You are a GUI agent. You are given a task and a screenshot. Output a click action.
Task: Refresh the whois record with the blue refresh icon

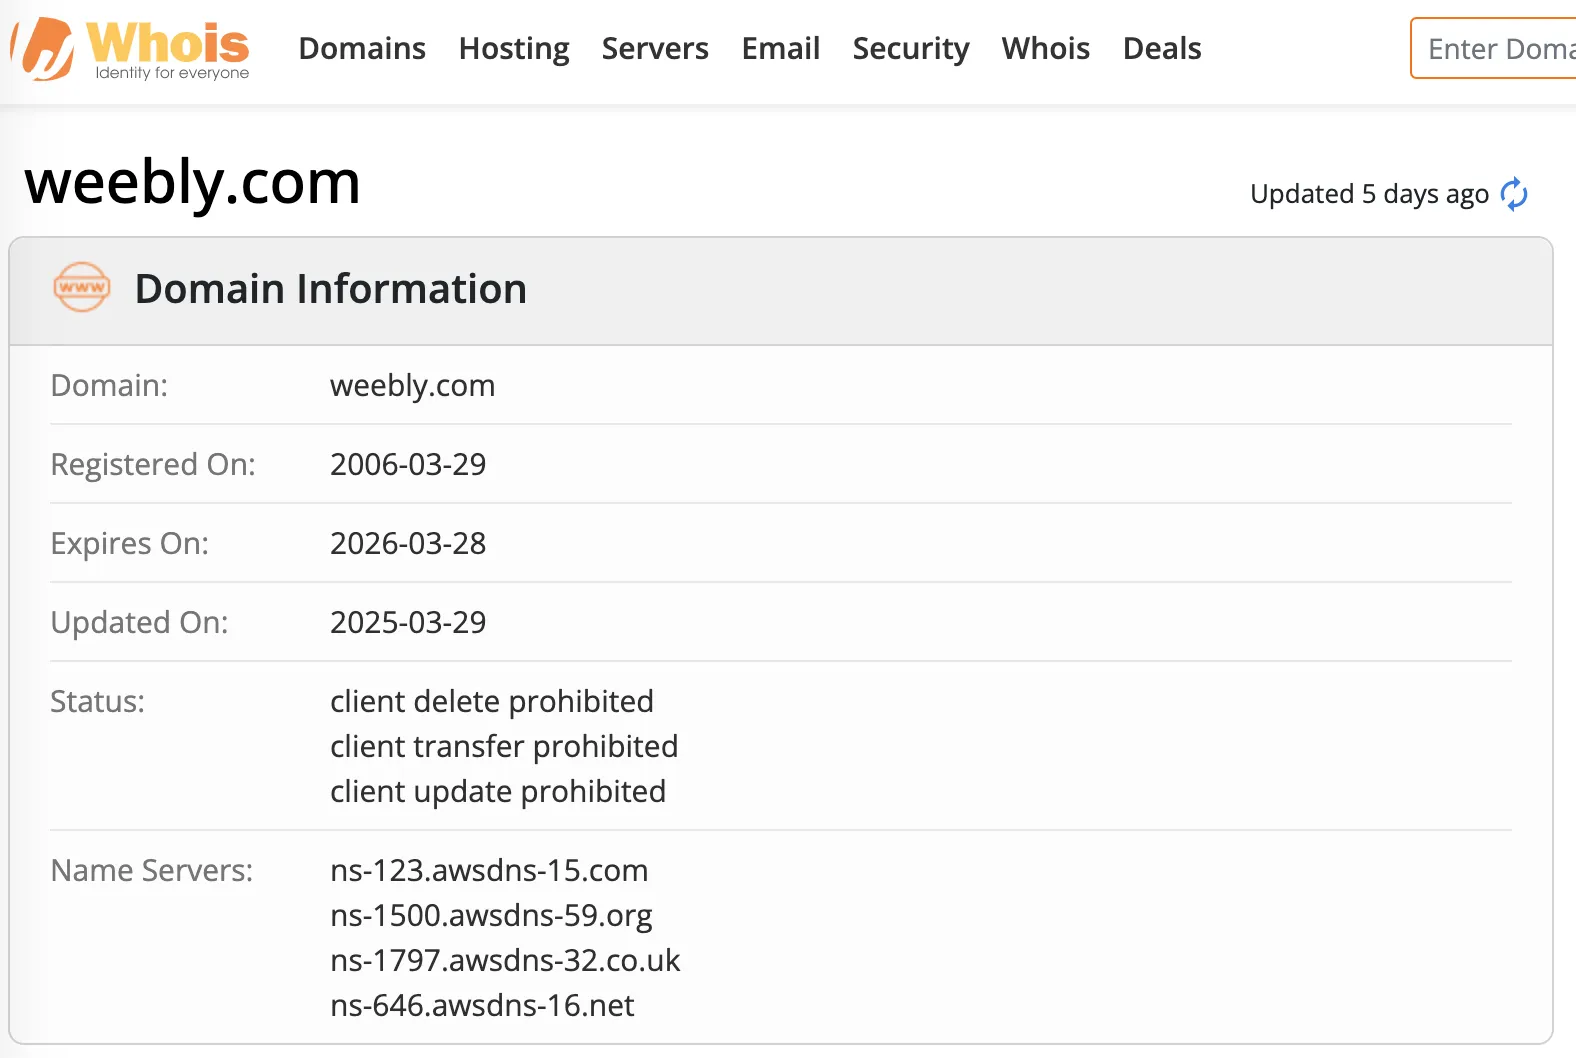pyautogui.click(x=1514, y=194)
